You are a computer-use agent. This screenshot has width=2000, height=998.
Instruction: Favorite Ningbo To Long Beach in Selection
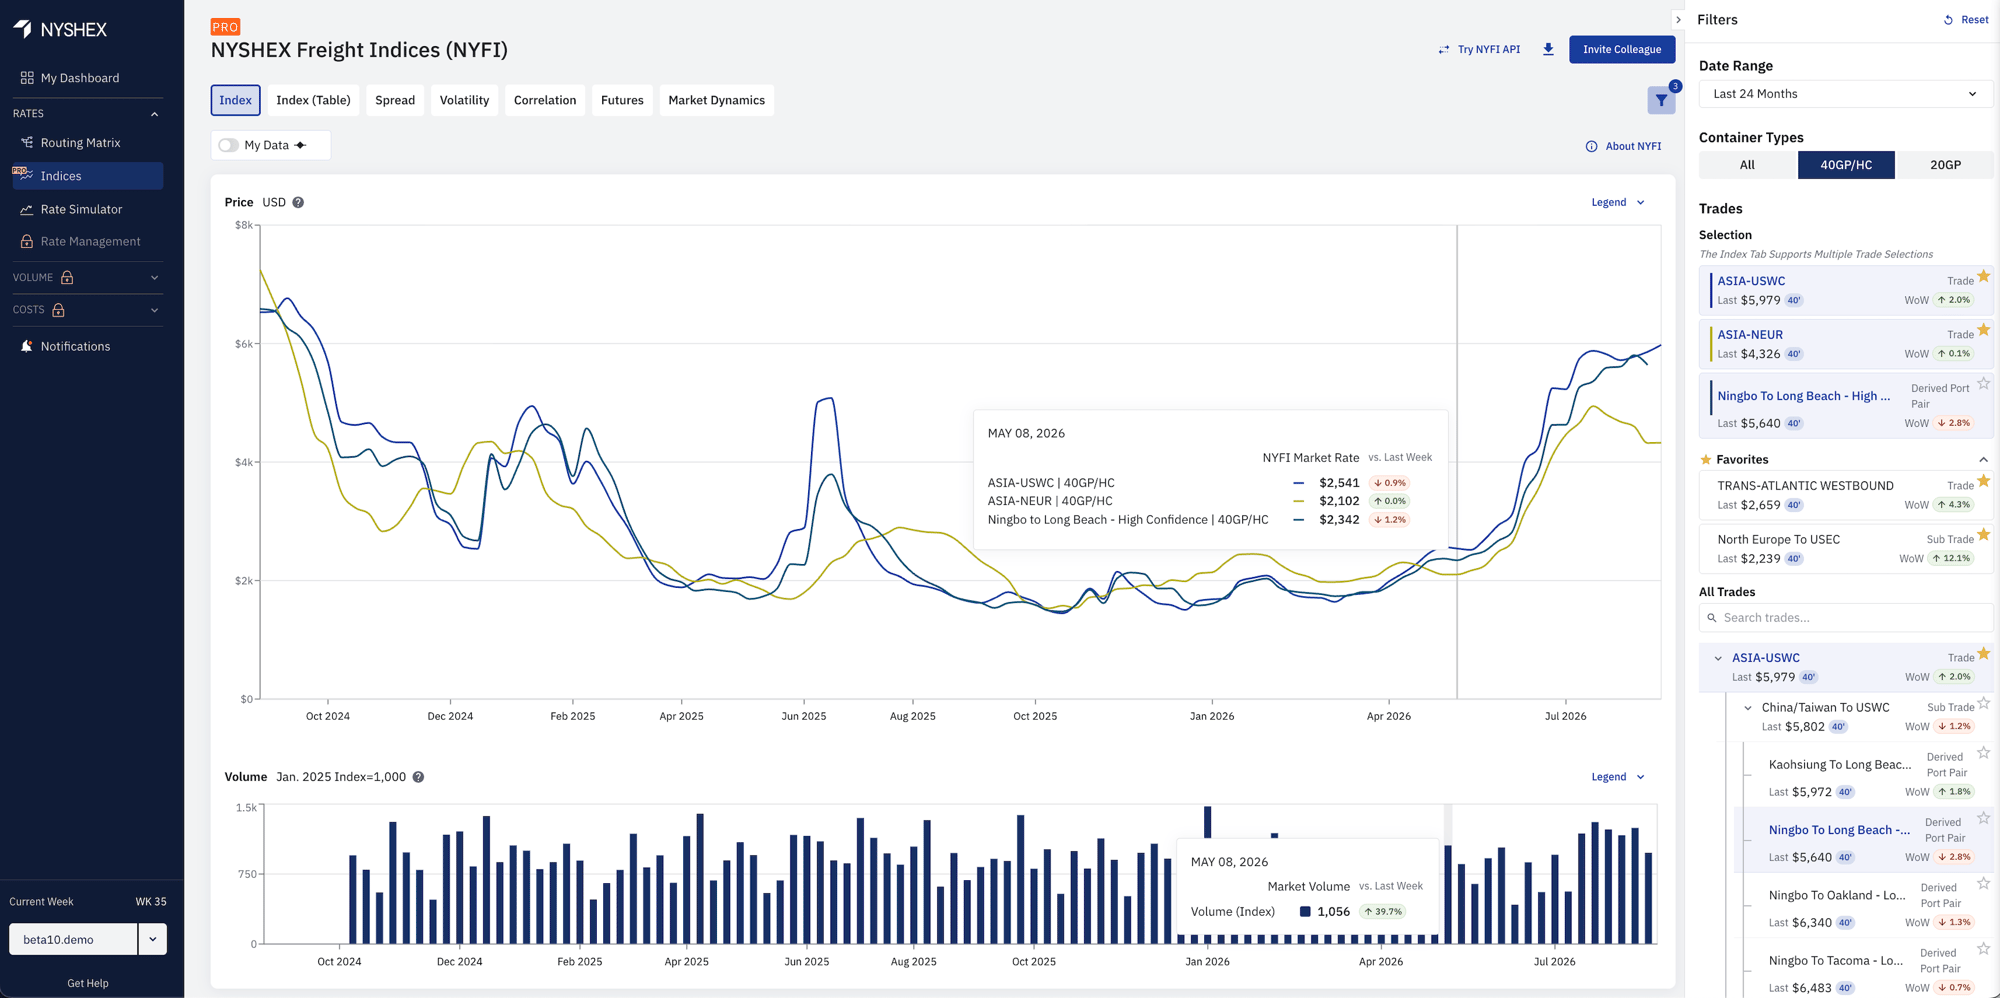[x=1983, y=384]
